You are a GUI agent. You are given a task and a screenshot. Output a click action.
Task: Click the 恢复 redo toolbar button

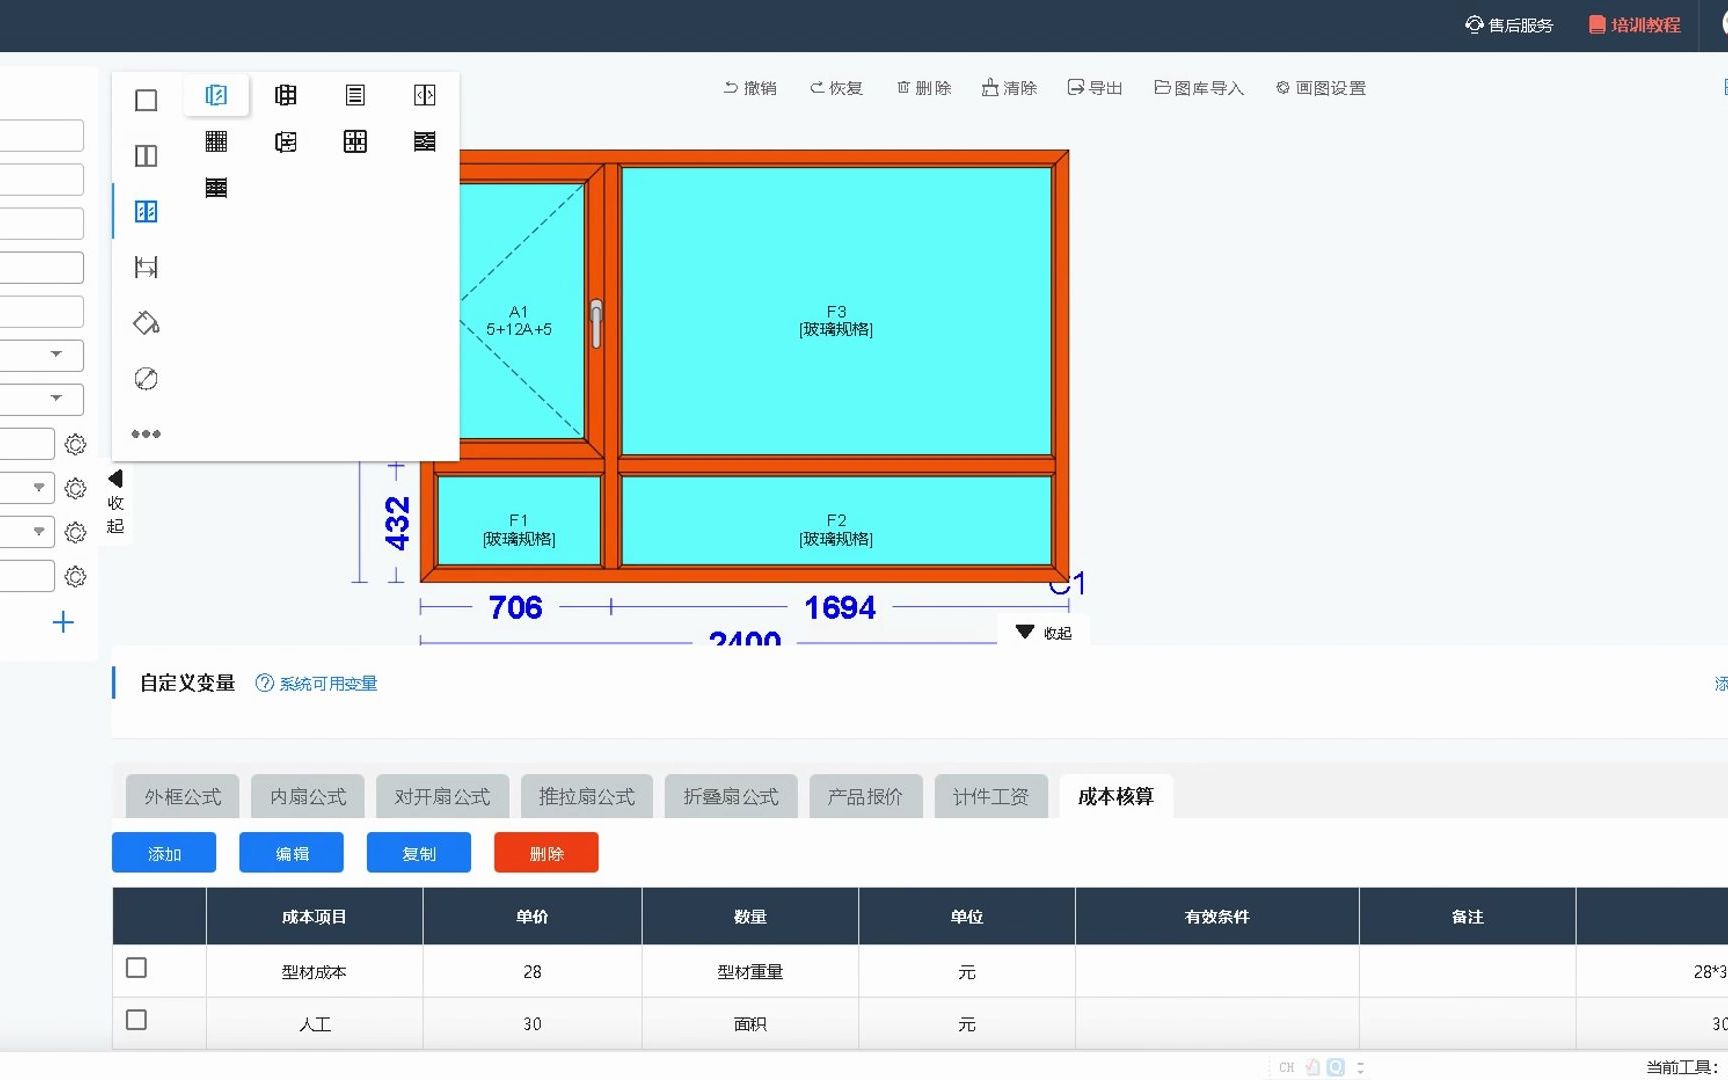pos(836,88)
